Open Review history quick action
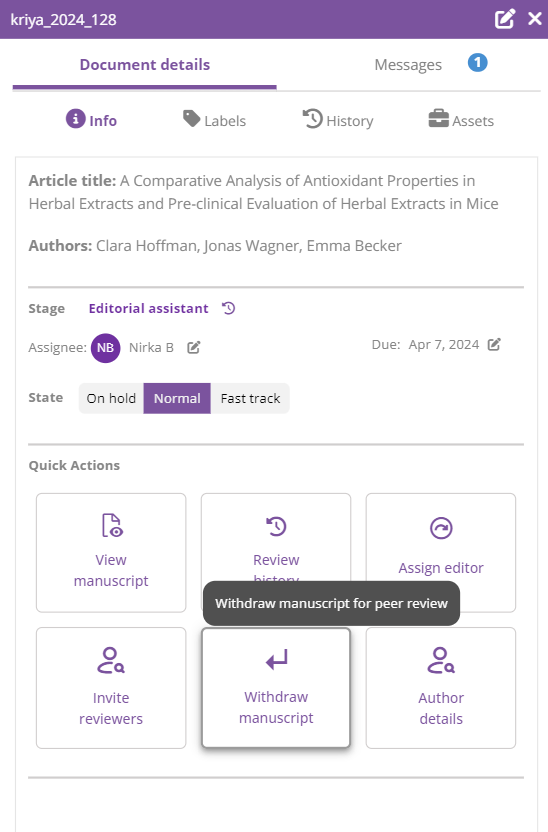 276,537
